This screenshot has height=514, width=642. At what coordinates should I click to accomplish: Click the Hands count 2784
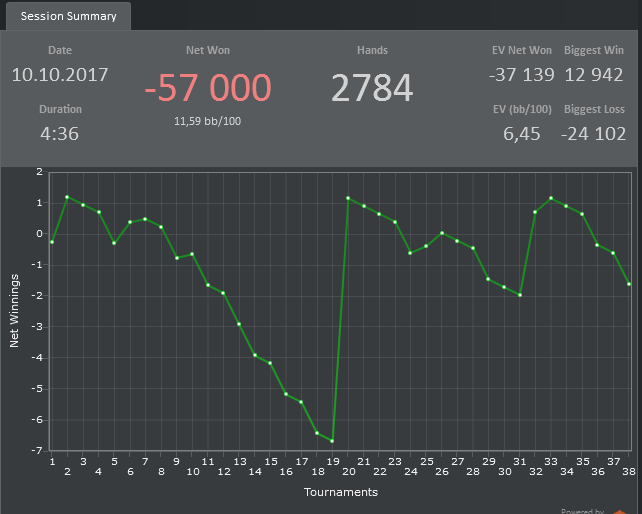pos(372,88)
